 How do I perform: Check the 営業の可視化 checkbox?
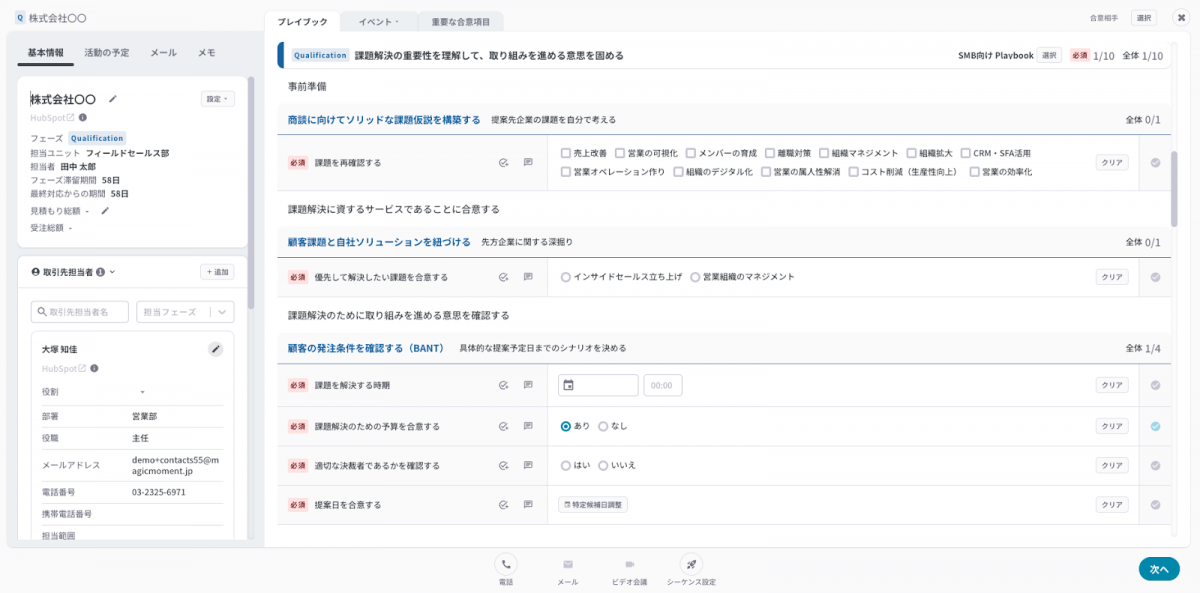pyautogui.click(x=619, y=153)
